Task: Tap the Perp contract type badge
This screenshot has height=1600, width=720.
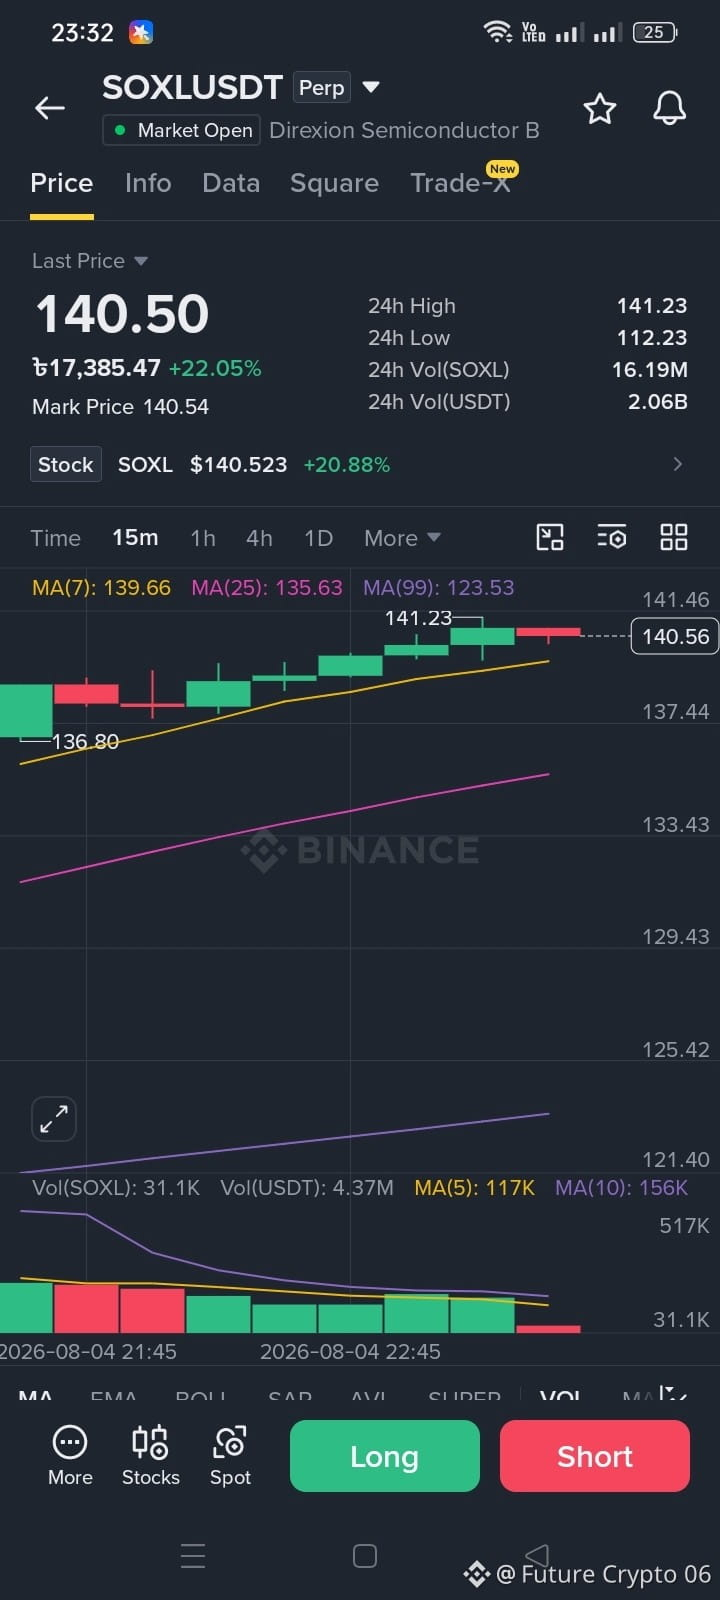Action: 322,88
